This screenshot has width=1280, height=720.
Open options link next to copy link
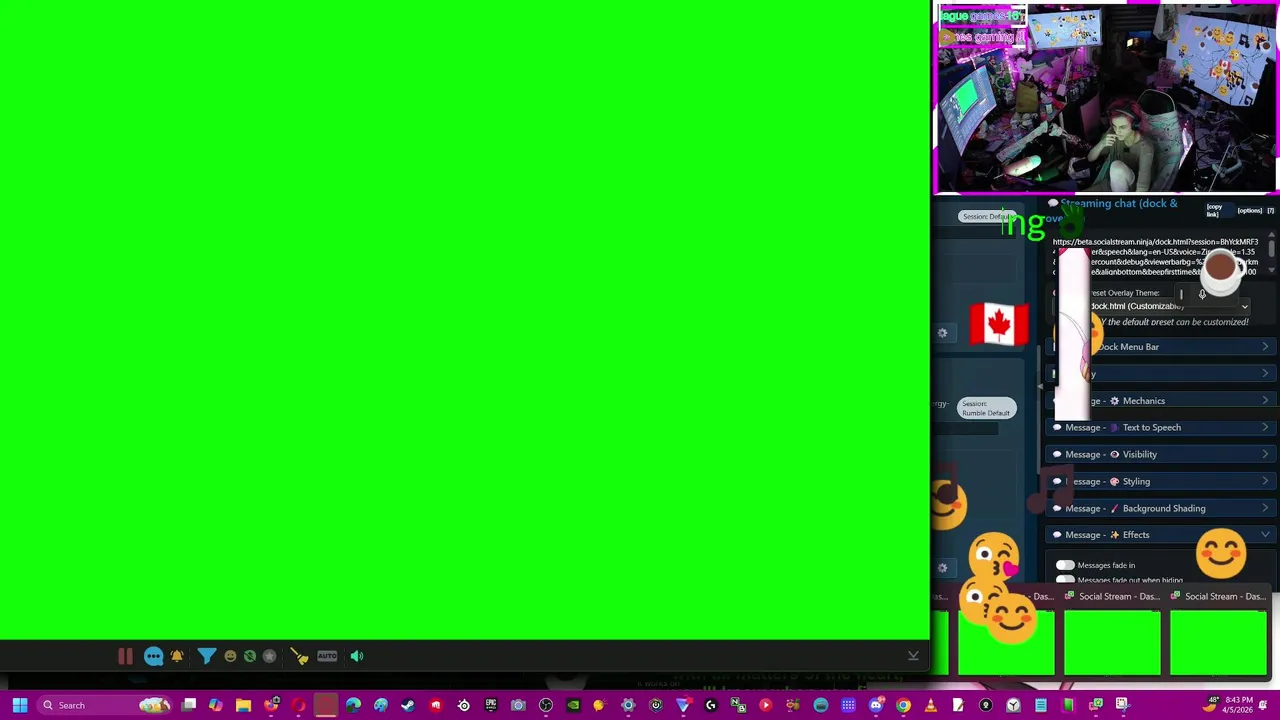1249,210
